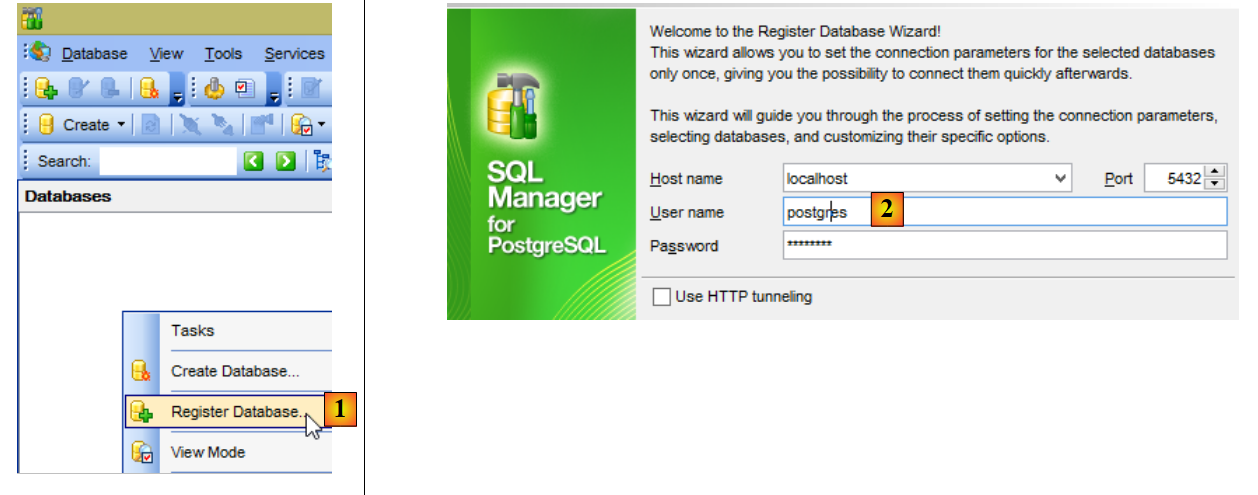Open the Database menu

[x=94, y=54]
